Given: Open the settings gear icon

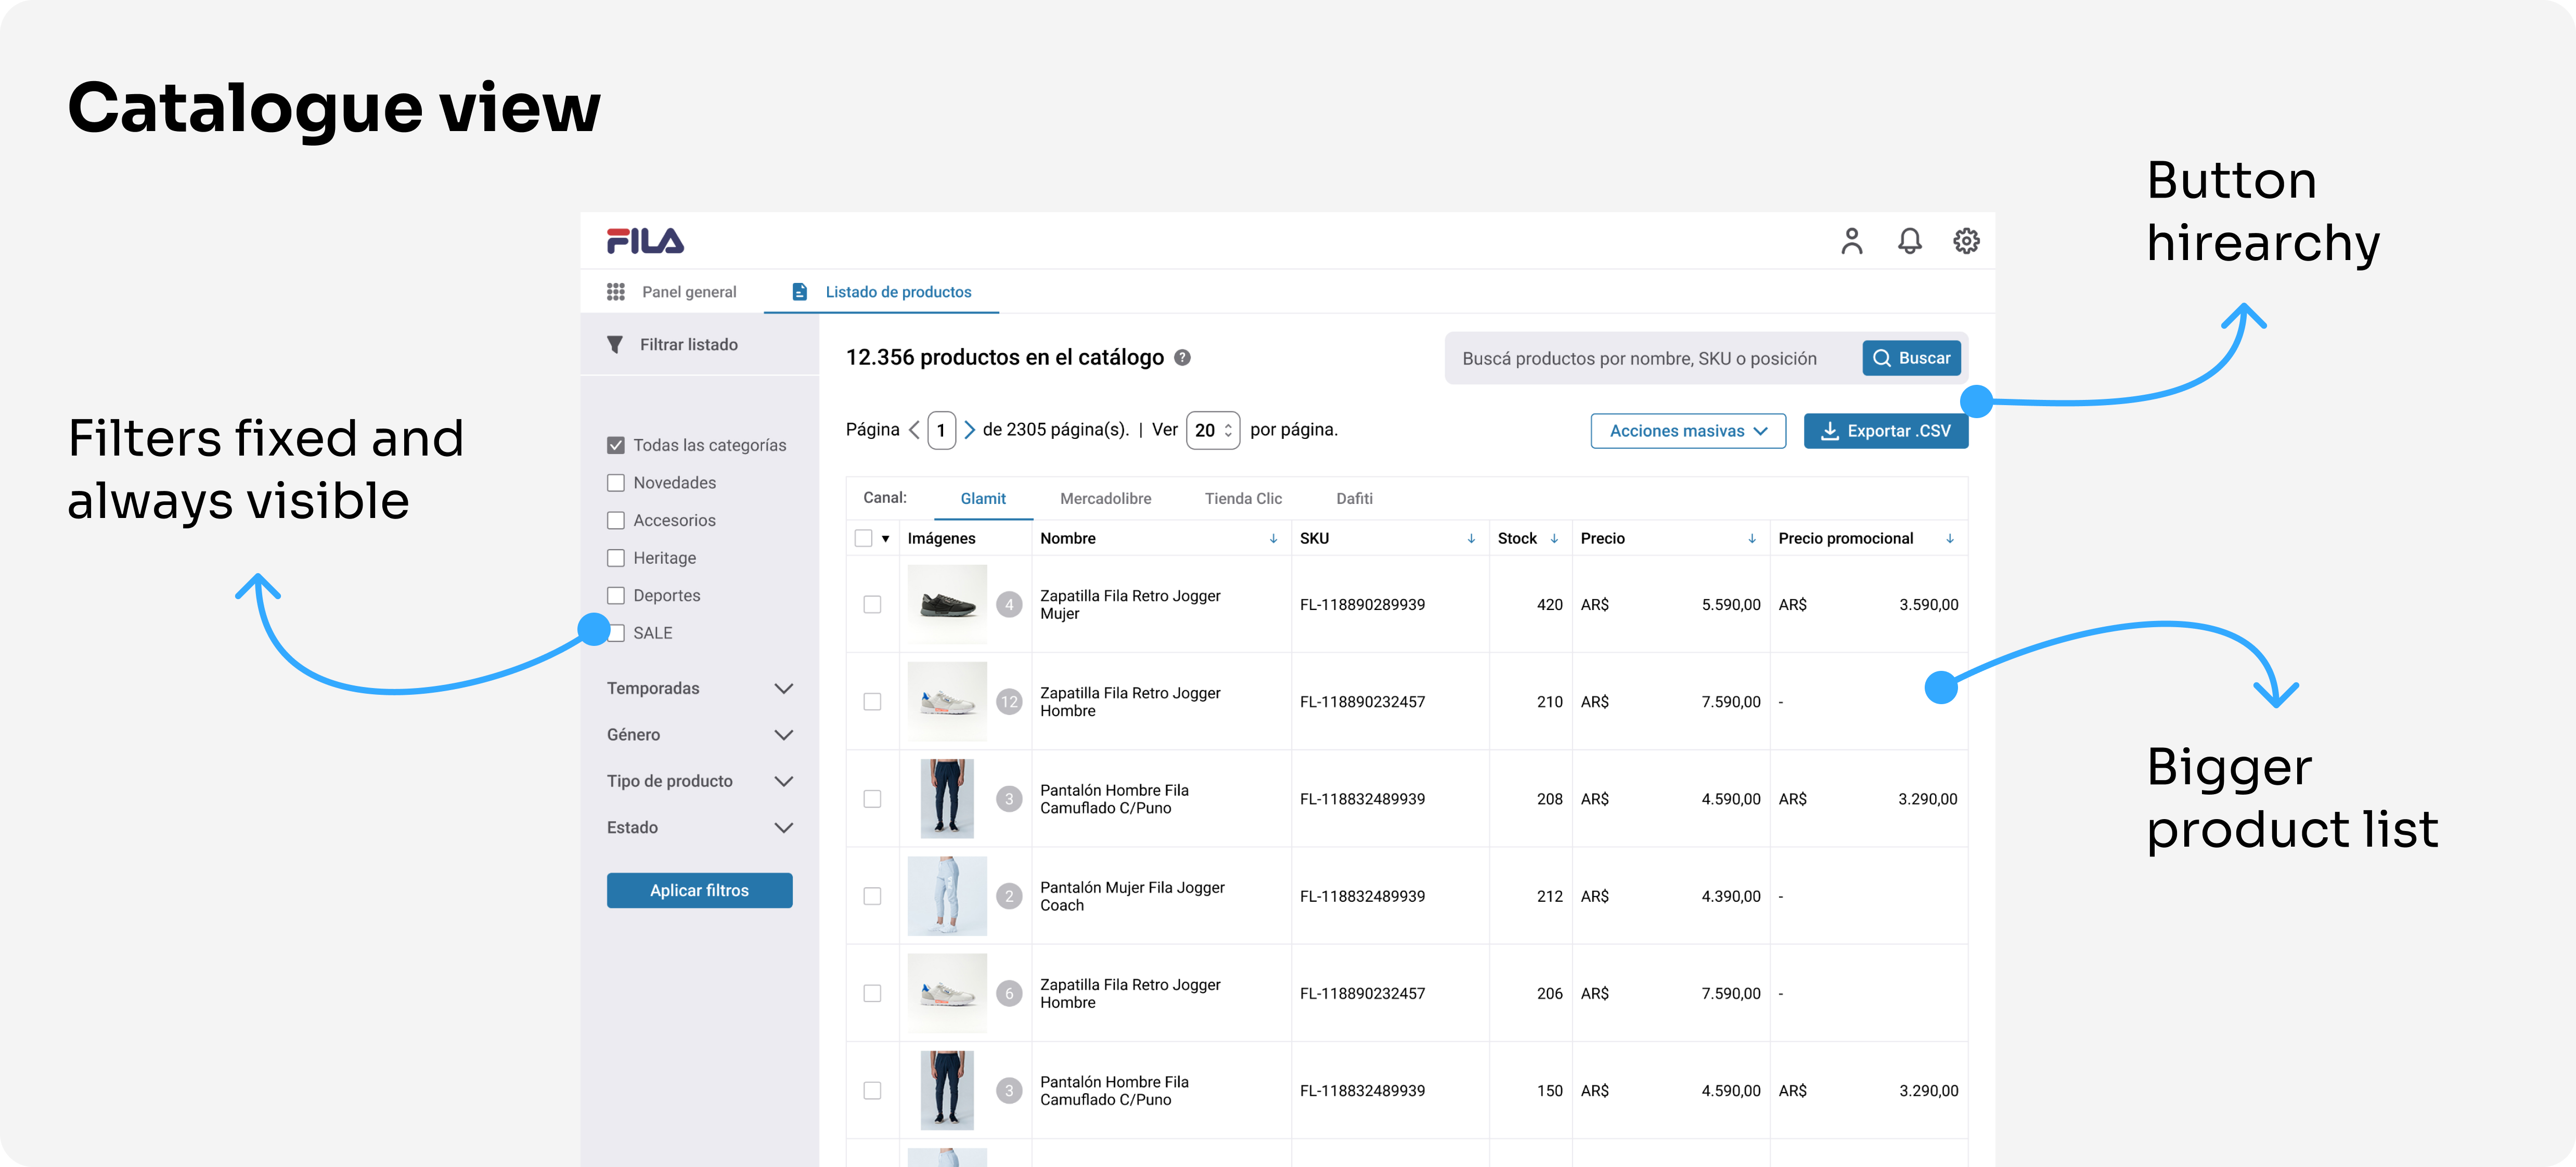Looking at the screenshot, I should pyautogui.click(x=1966, y=241).
